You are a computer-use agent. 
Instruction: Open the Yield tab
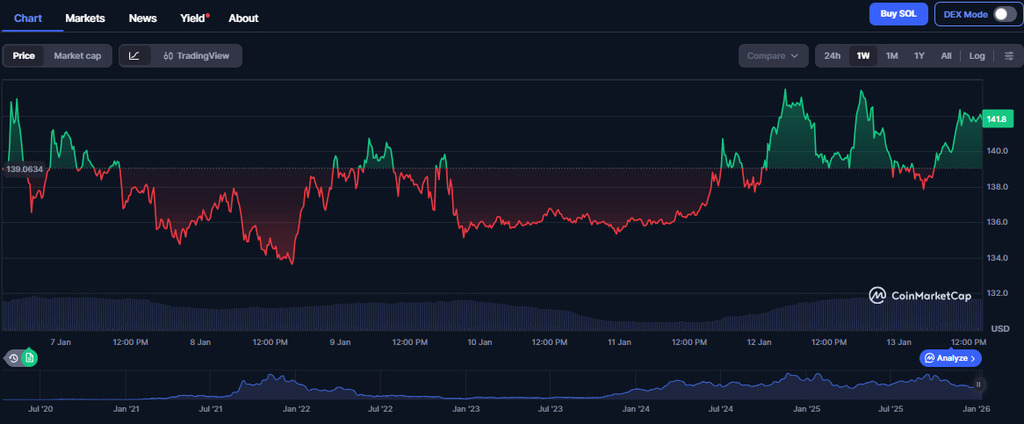193,18
